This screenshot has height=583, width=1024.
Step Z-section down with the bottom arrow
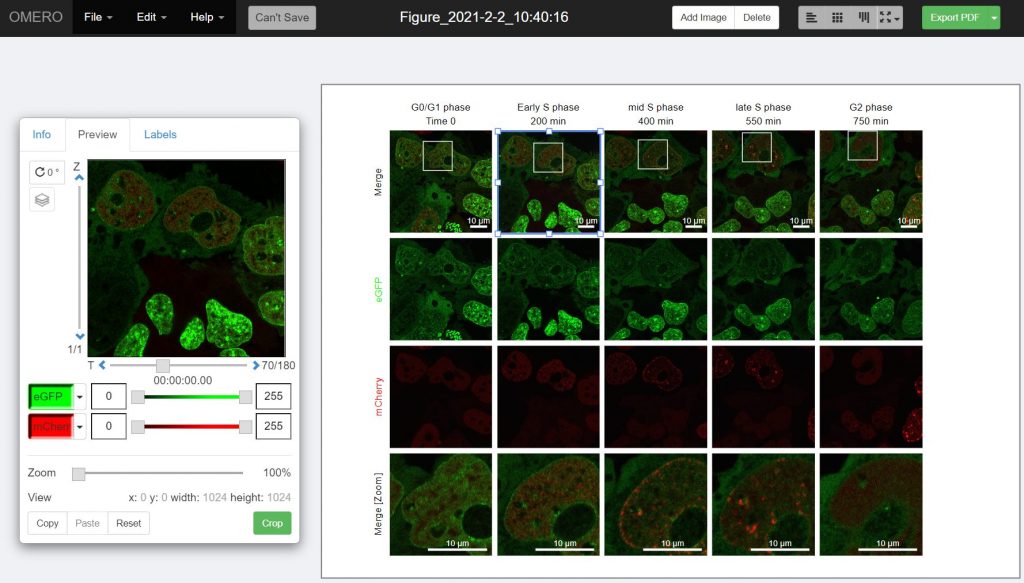pos(79,336)
